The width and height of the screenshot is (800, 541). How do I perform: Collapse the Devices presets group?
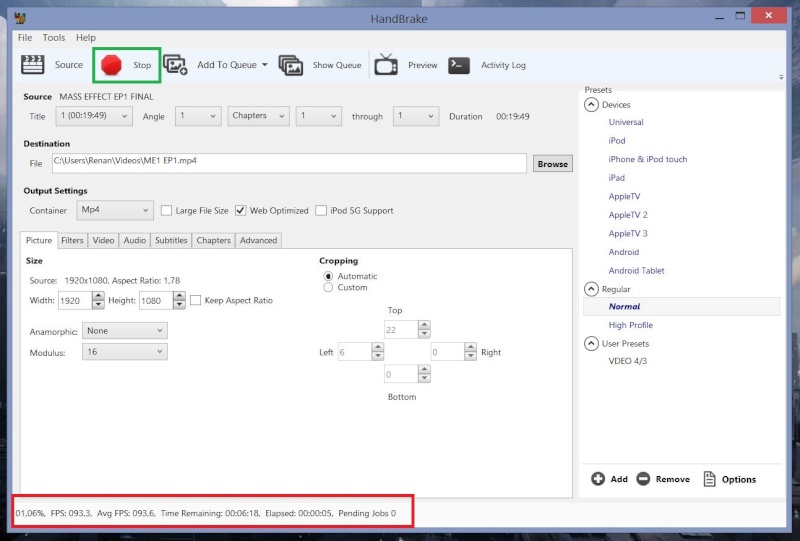click(x=591, y=105)
